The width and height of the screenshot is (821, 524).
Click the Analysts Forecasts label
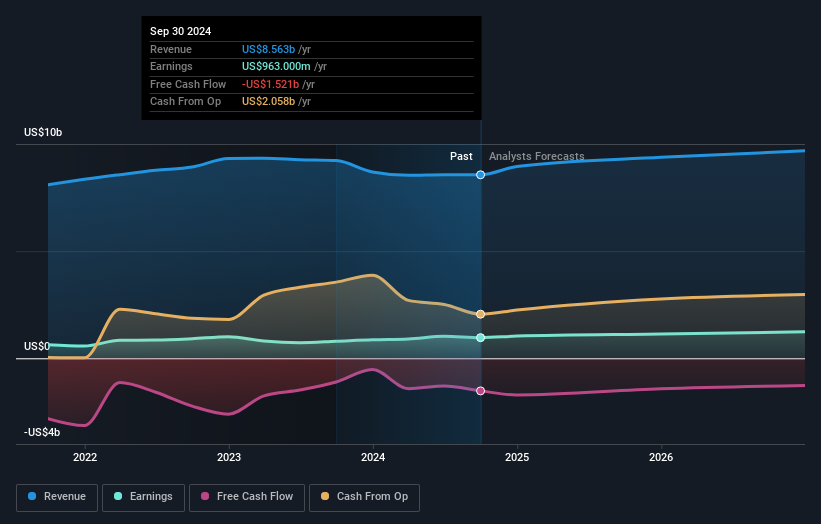pyautogui.click(x=537, y=156)
